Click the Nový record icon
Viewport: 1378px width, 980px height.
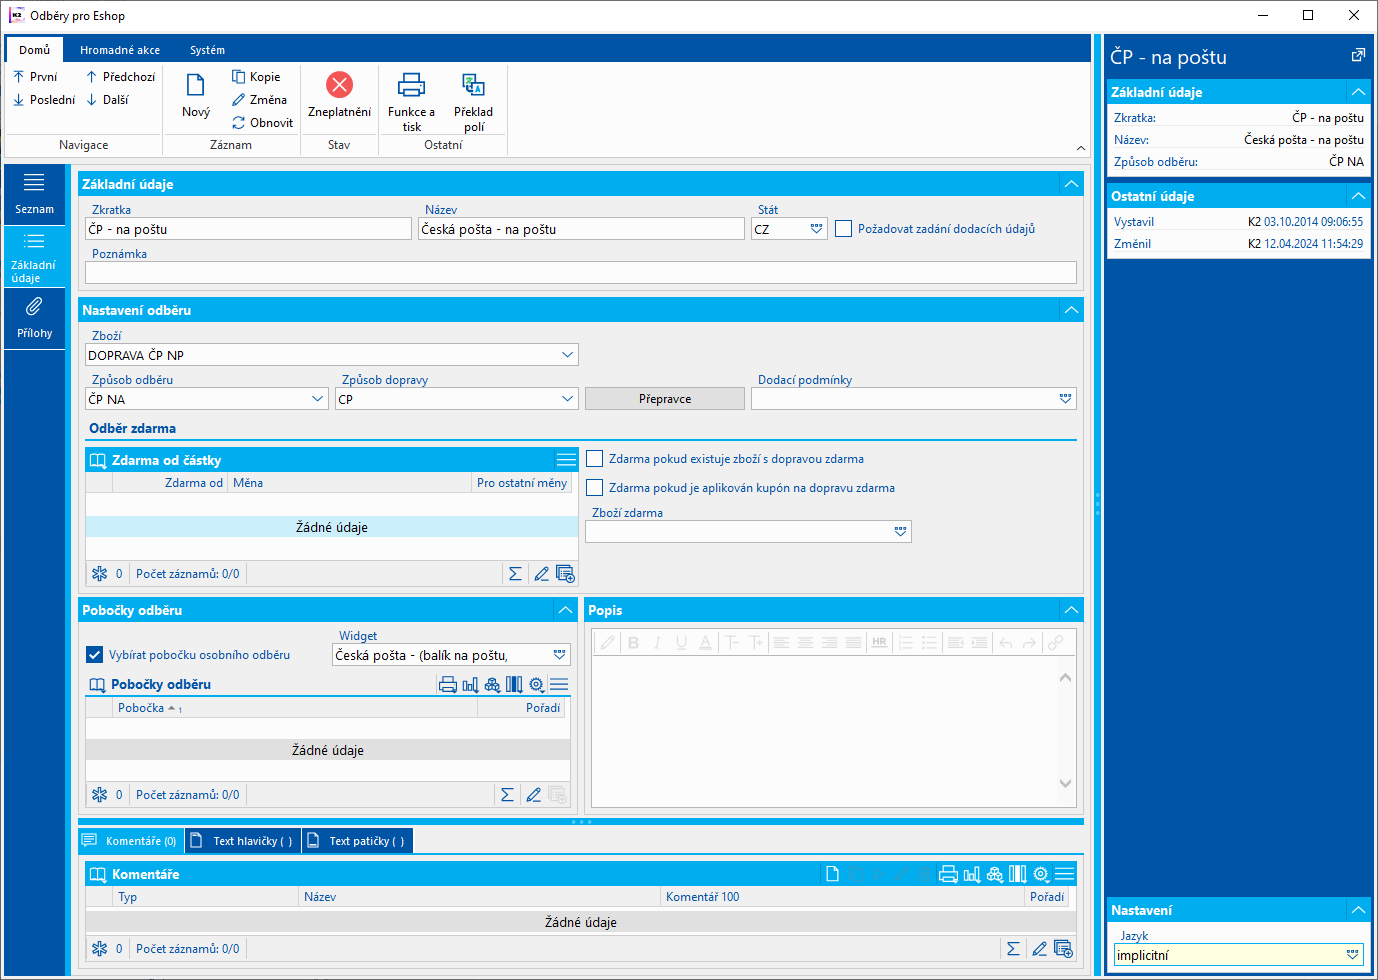pos(196,85)
